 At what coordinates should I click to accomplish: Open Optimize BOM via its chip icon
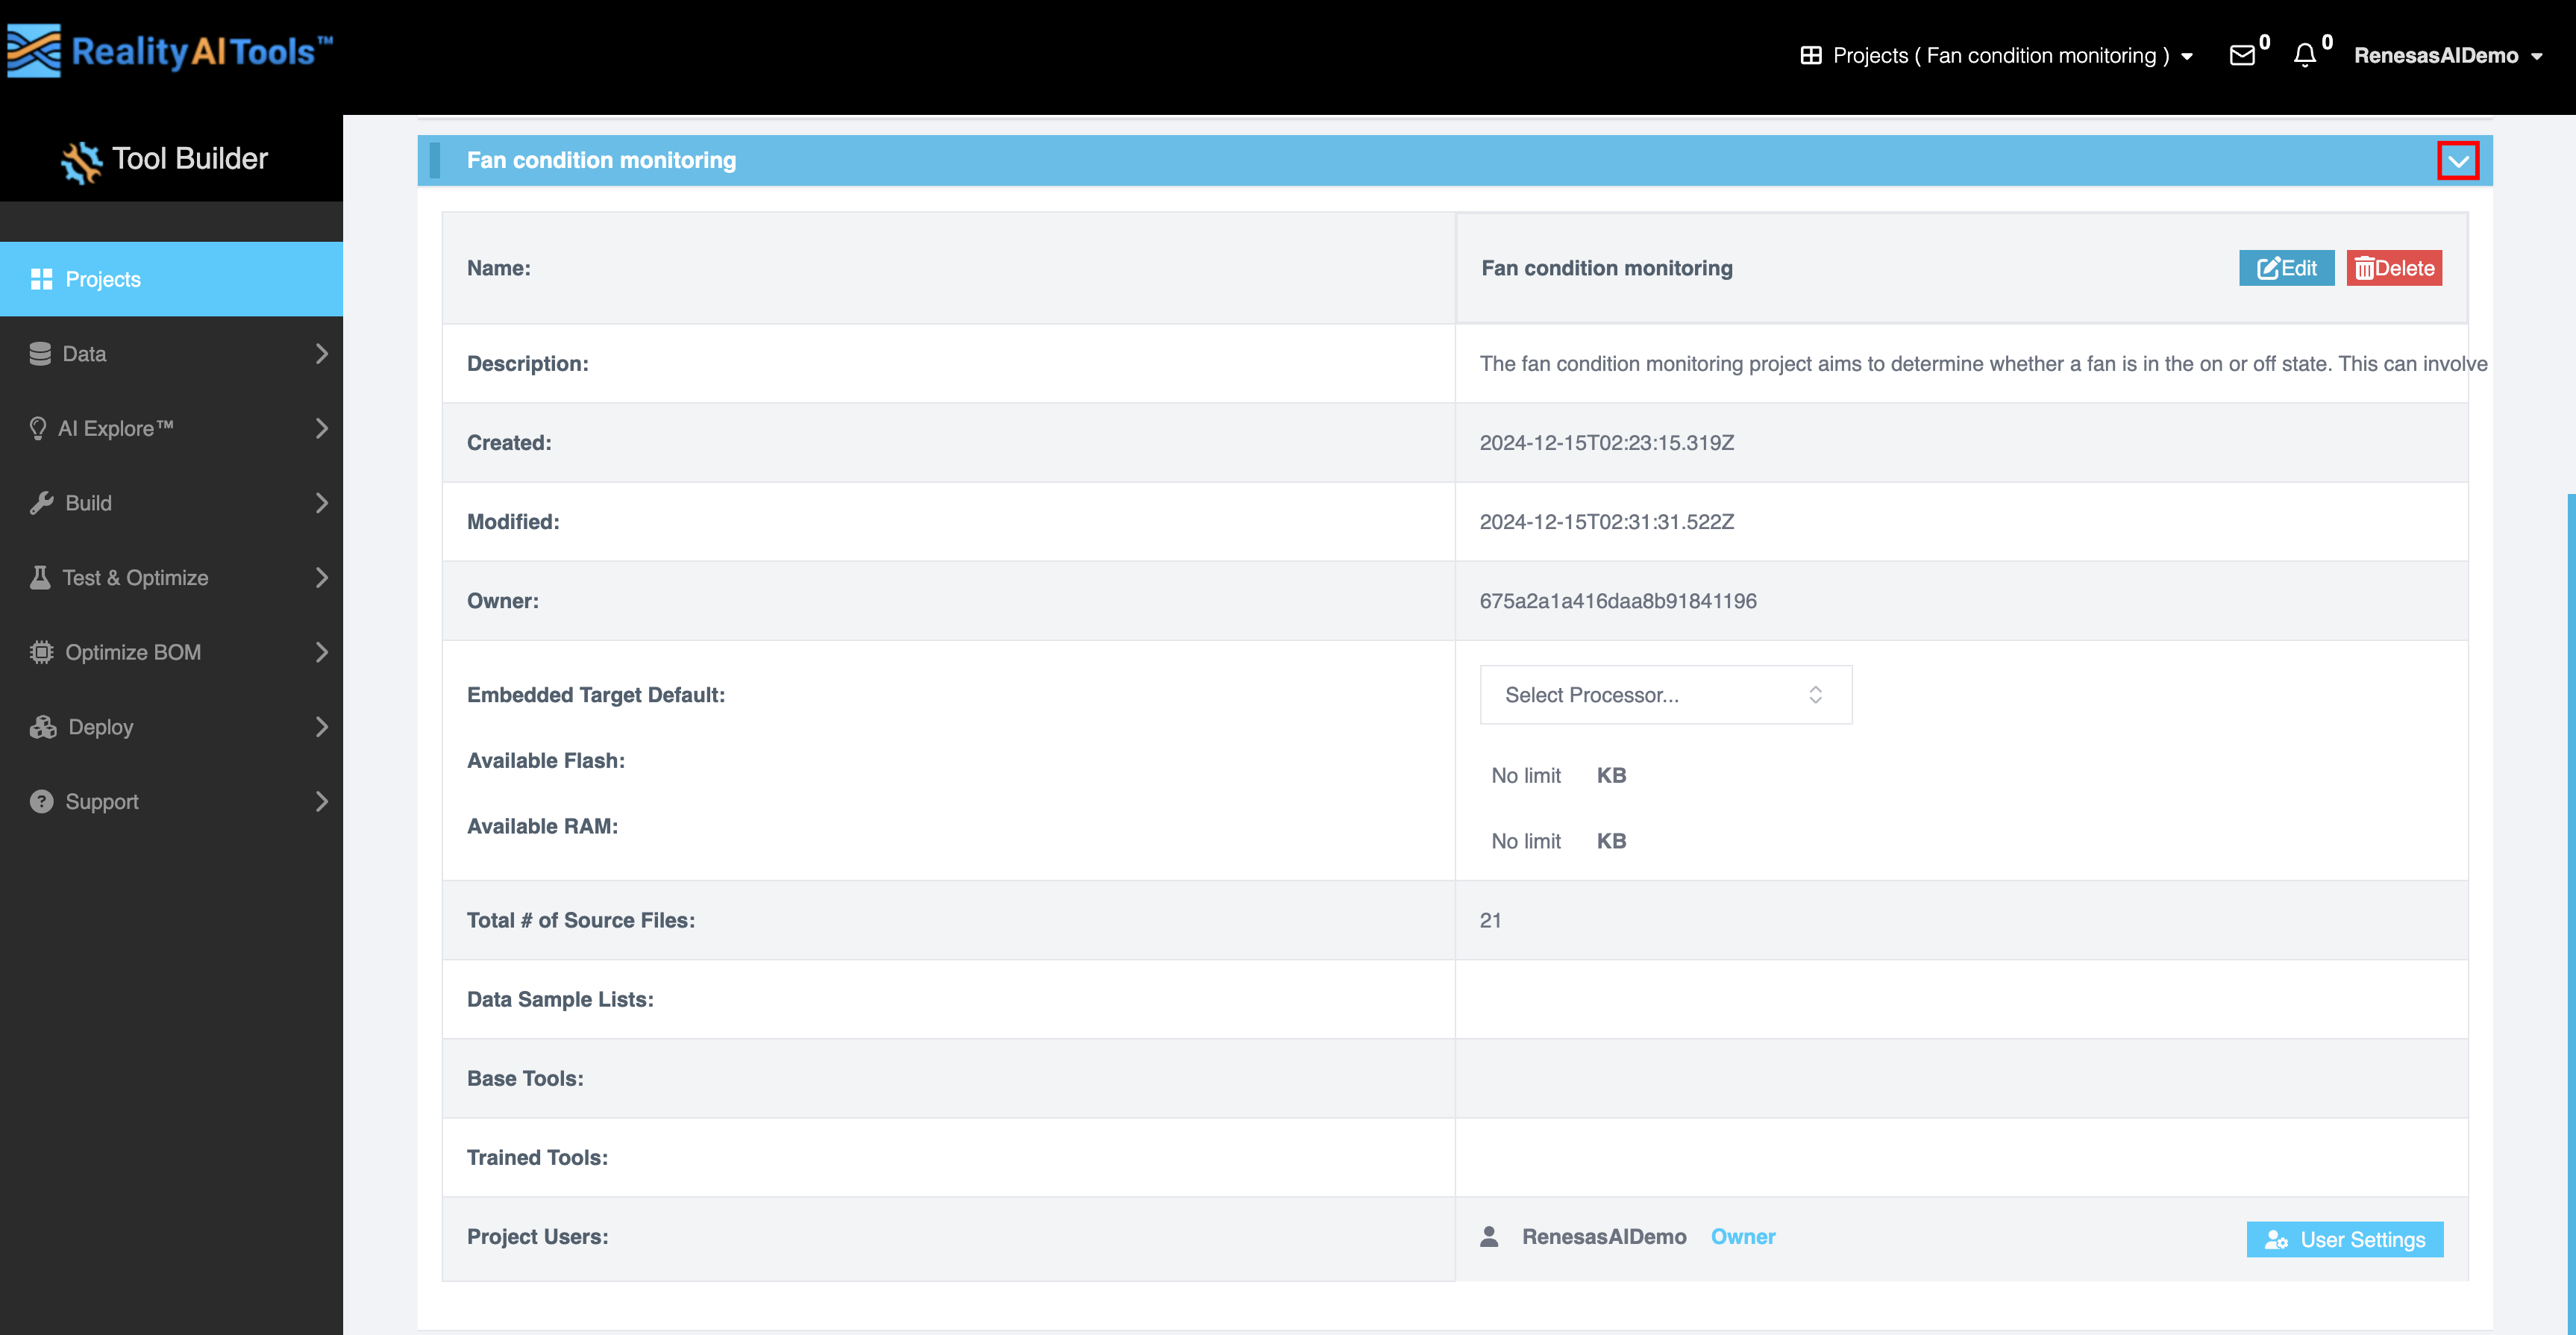[x=40, y=651]
